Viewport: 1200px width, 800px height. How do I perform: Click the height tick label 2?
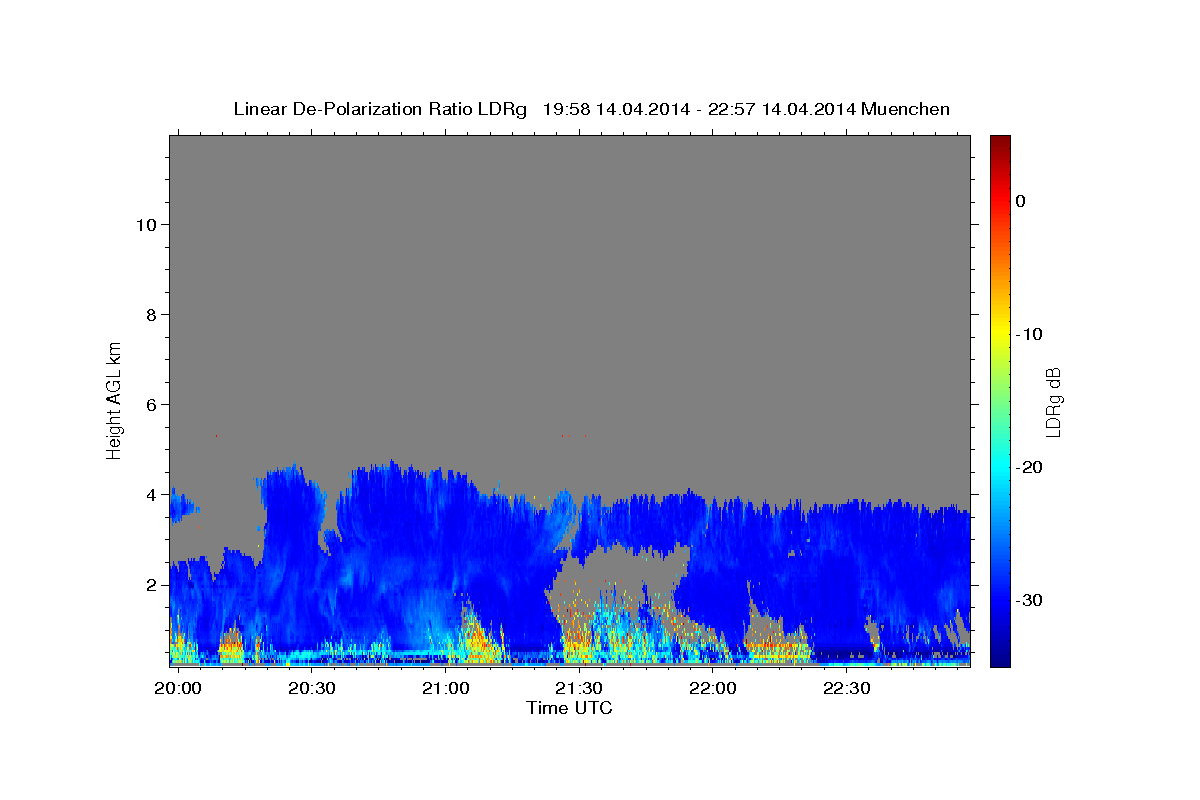149,584
